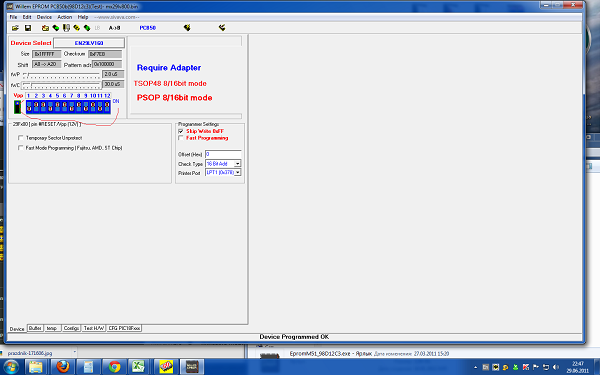600x375 pixels.
Task: Open the Device menu
Action: (x=44, y=17)
